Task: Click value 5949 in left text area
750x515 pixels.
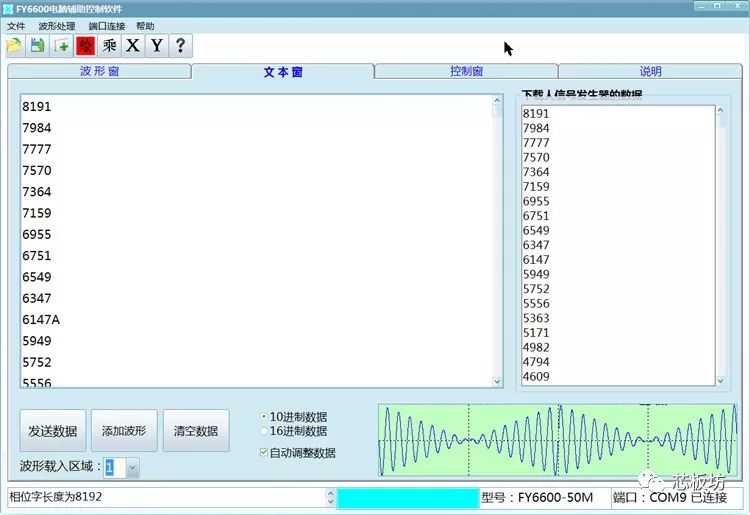Action: coord(36,341)
